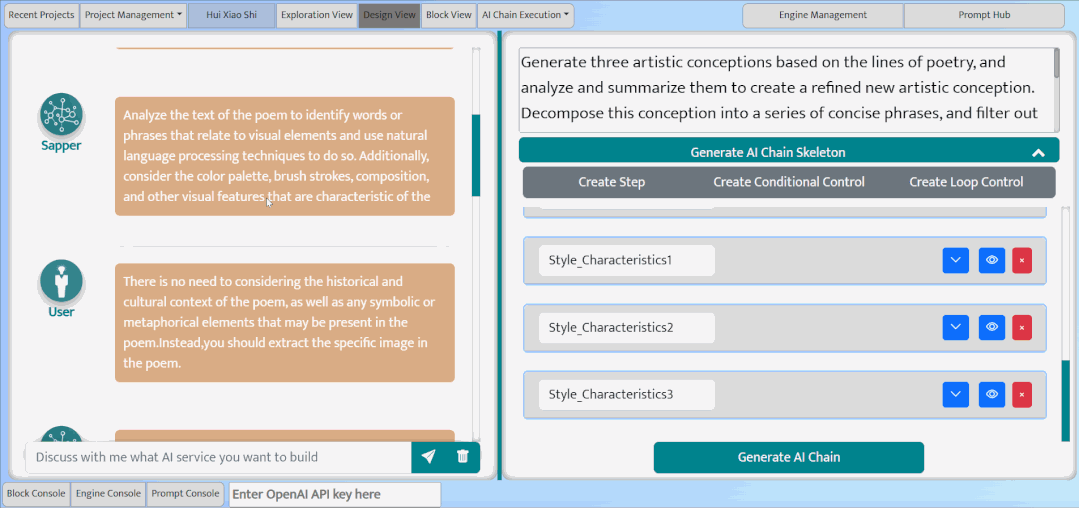Click Create Conditional Control
Screen dimensions: 1079x508
pyautogui.click(x=789, y=182)
